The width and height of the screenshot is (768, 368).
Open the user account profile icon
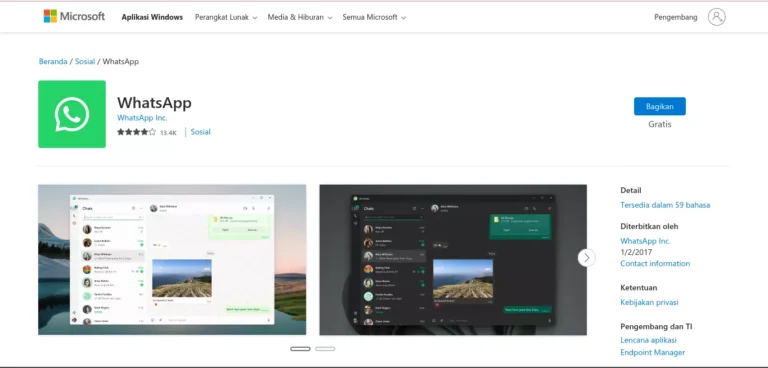716,17
